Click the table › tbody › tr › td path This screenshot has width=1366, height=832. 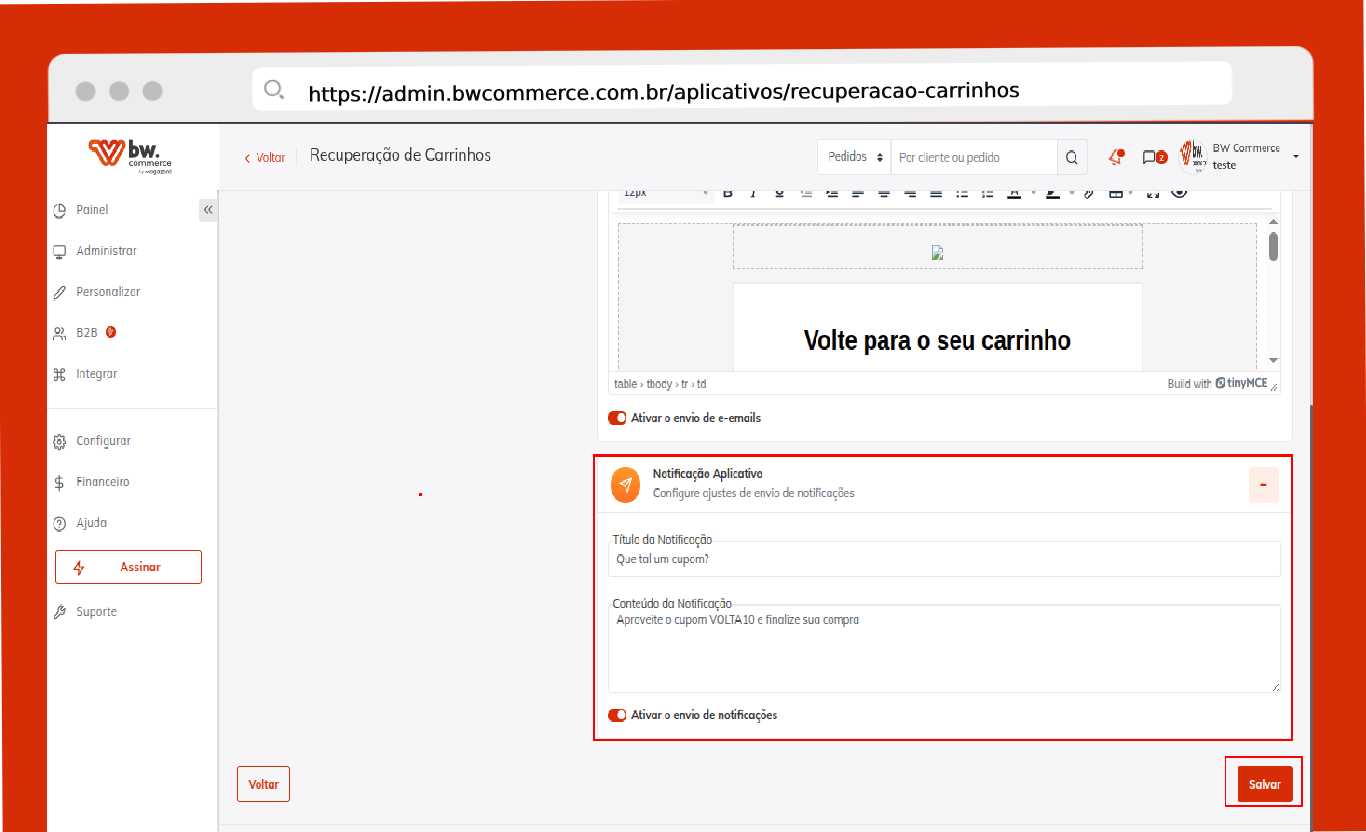click(x=660, y=384)
